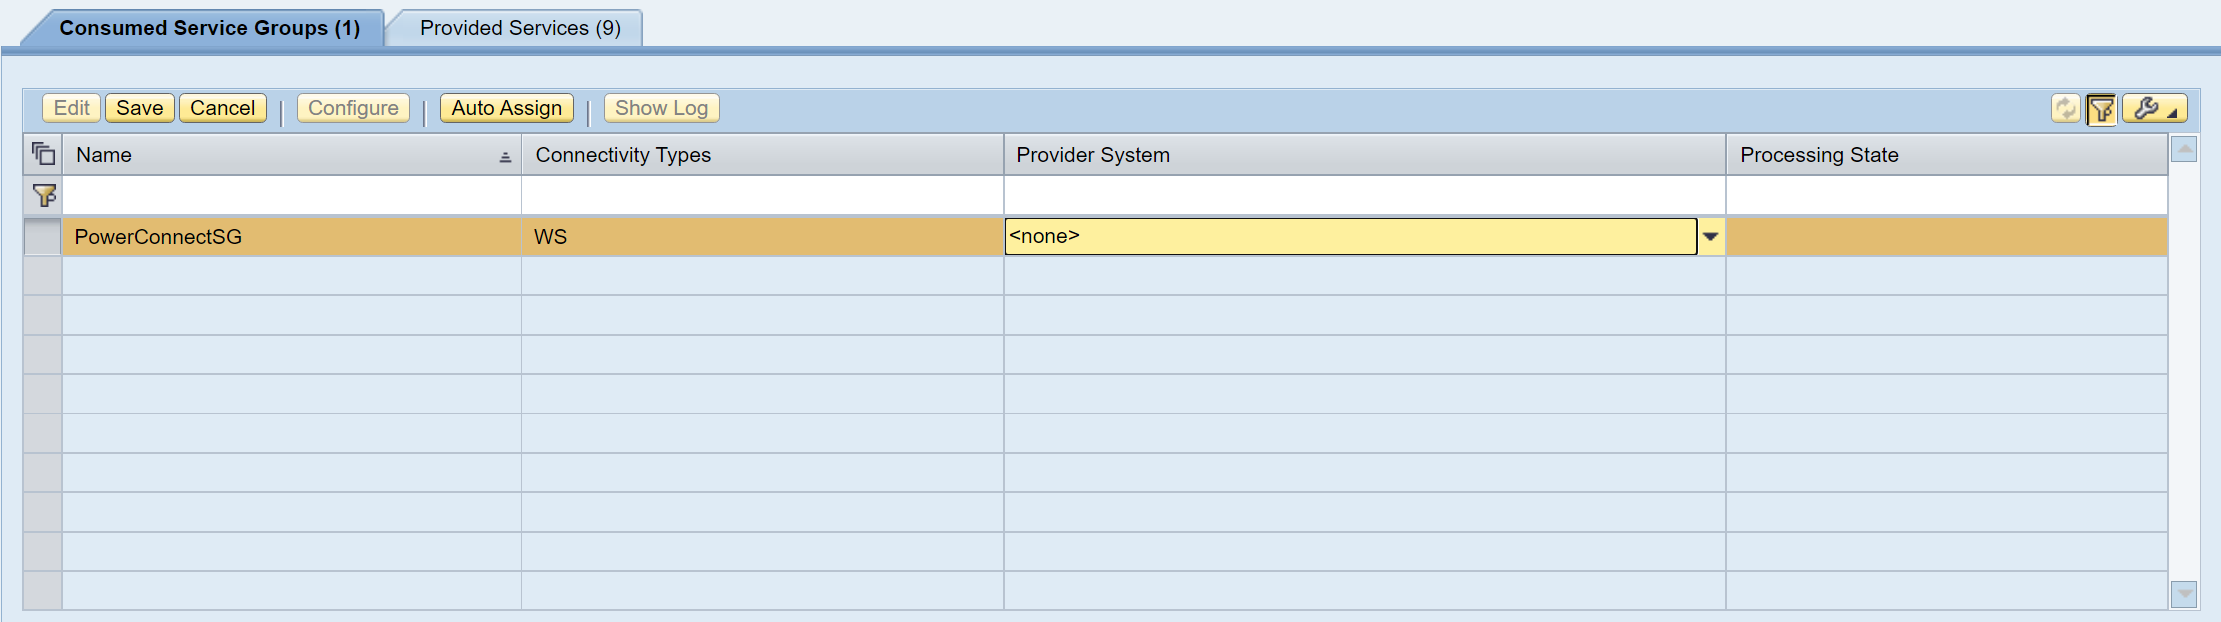The width and height of the screenshot is (2221, 622).
Task: Click the funnel icon in the filter row
Action: 43,196
